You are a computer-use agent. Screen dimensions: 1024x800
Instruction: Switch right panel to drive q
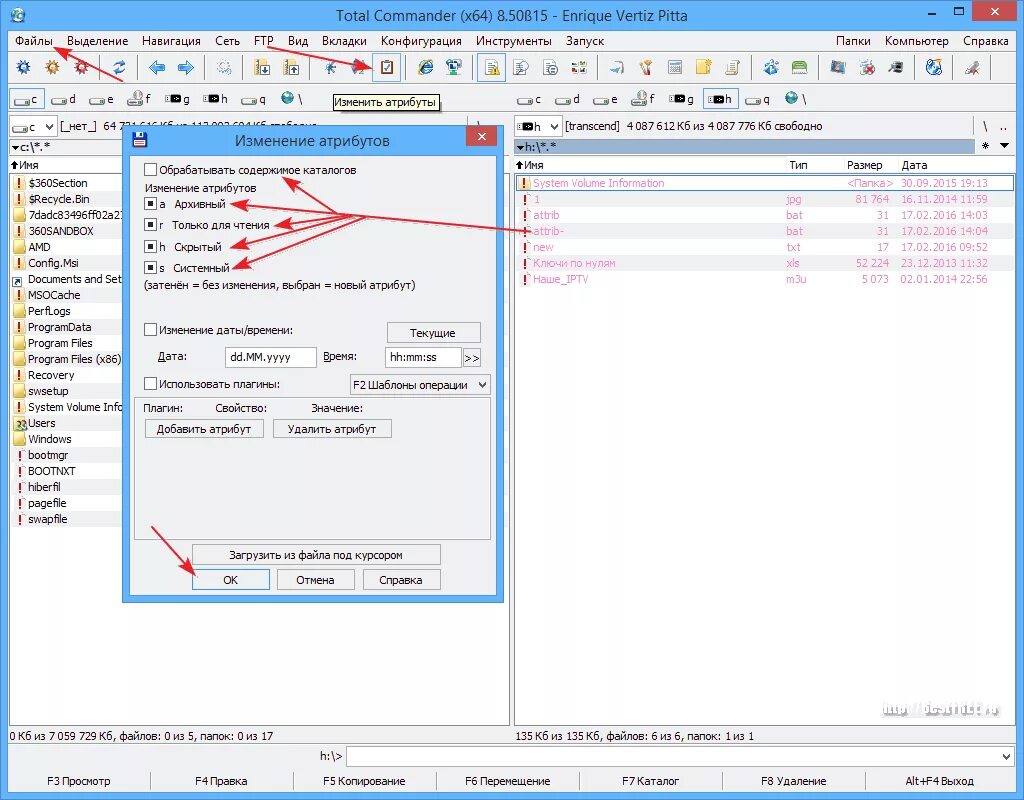point(758,99)
